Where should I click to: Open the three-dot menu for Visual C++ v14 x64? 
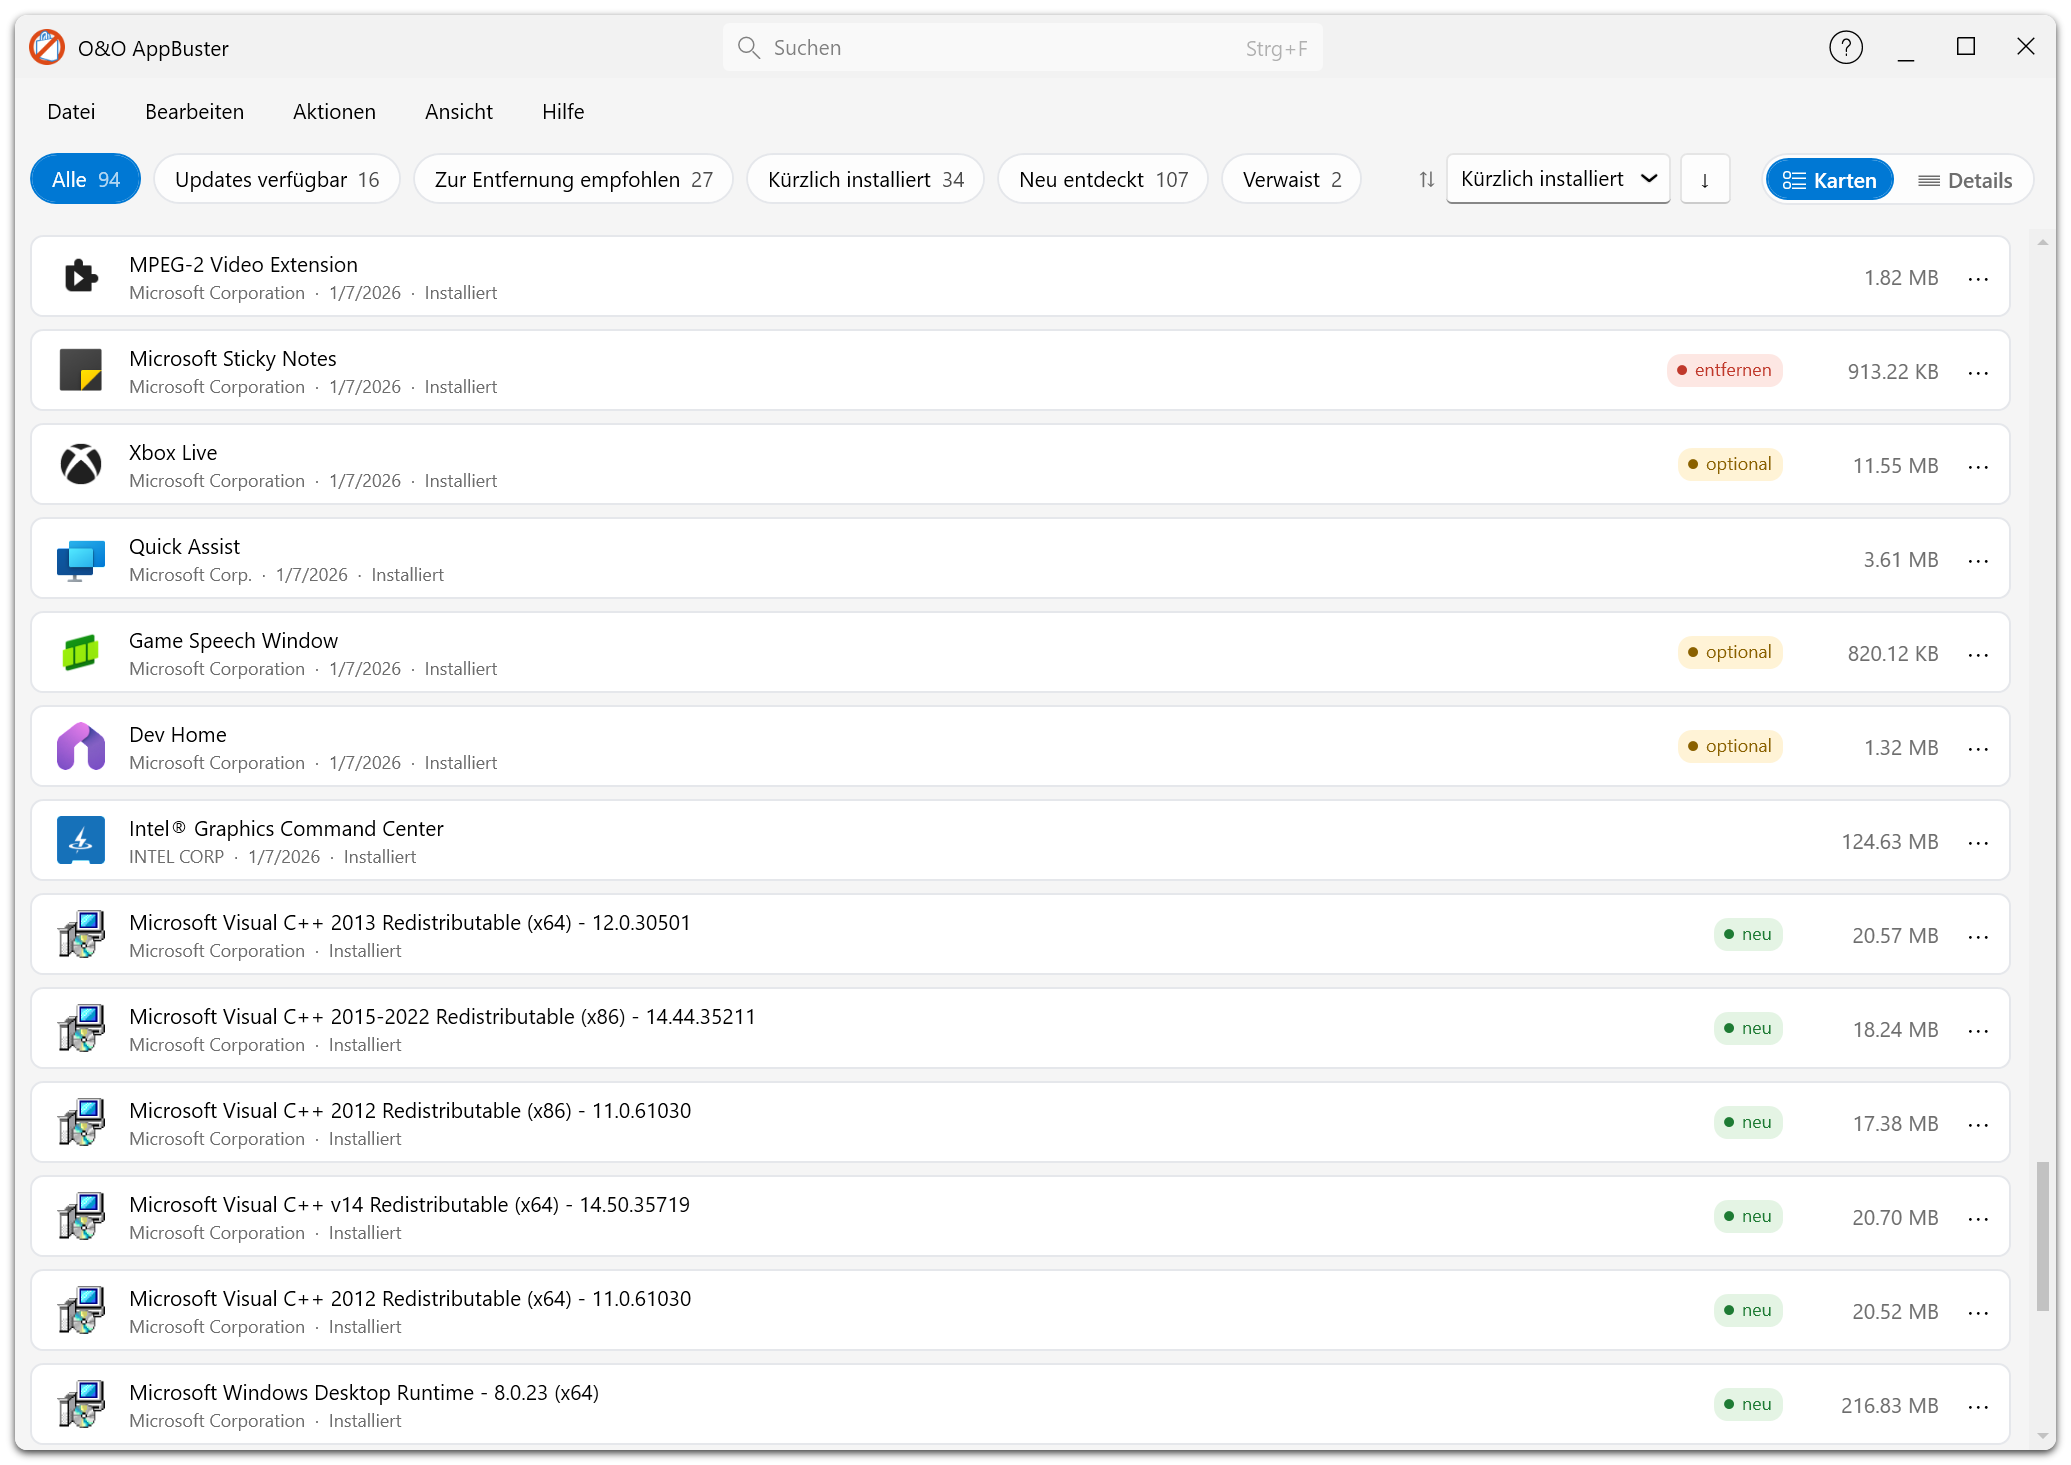pos(1978,1219)
